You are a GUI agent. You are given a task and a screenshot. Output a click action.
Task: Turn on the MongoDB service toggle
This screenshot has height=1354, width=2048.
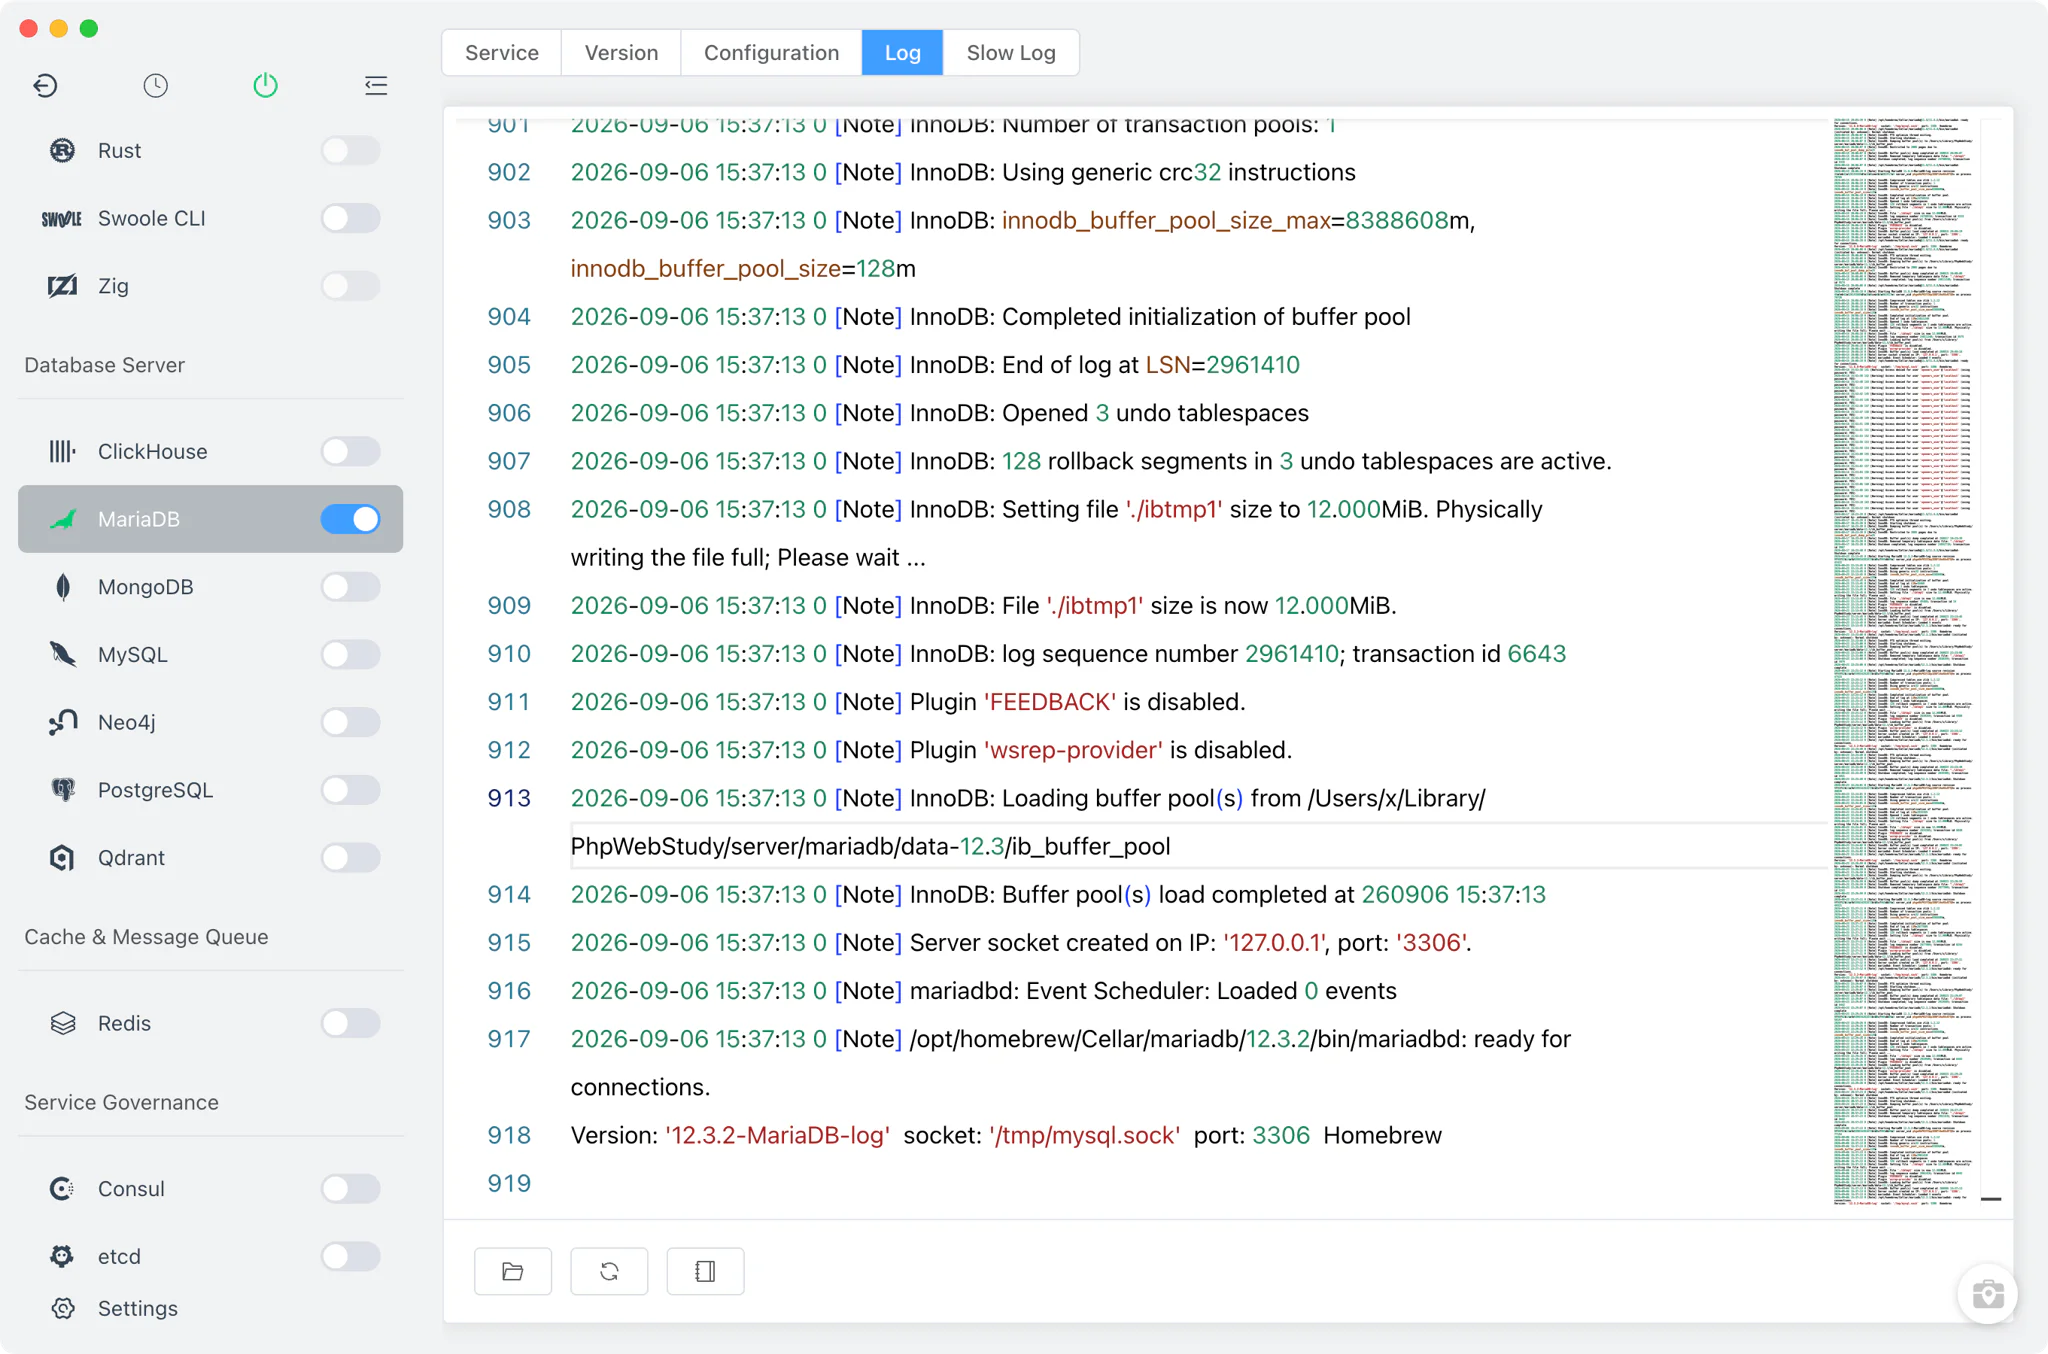point(350,587)
